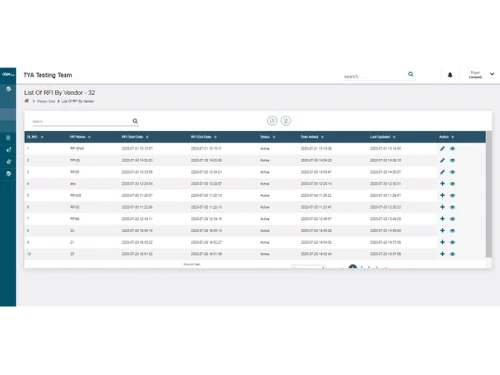Click the plus icon for RFI named 21
Viewport: 500px width, 375px height.
pyautogui.click(x=442, y=242)
